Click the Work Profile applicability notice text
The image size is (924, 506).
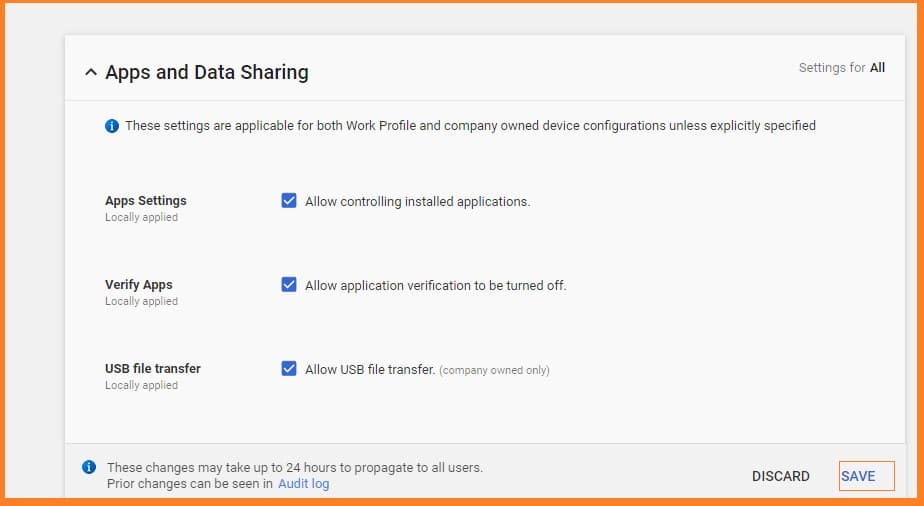coord(470,126)
